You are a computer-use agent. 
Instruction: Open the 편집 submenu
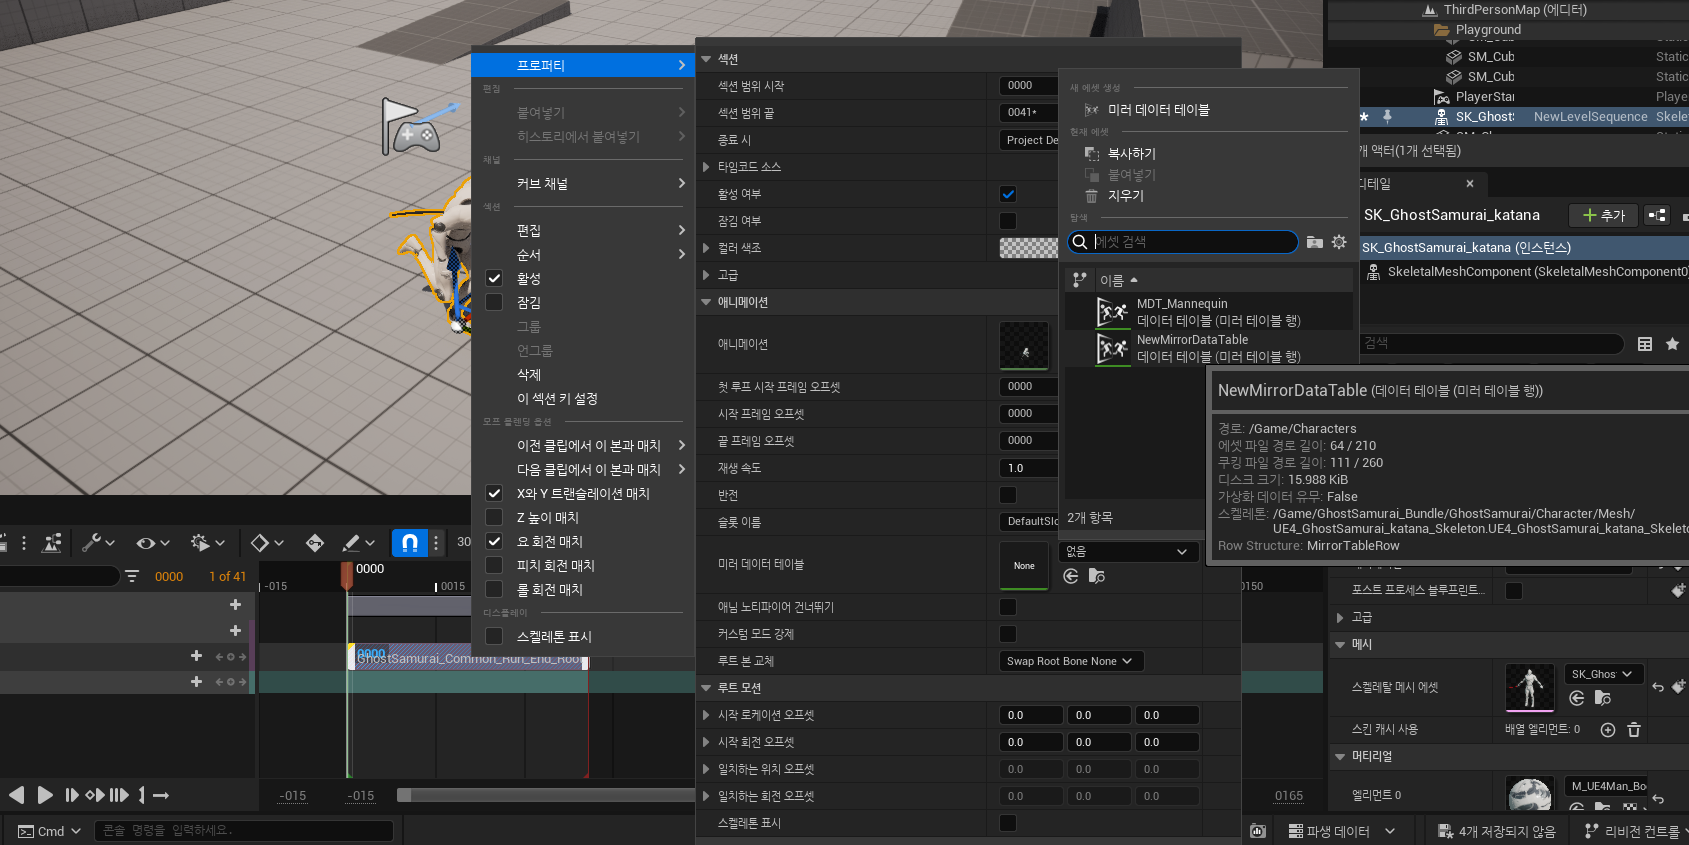click(583, 231)
